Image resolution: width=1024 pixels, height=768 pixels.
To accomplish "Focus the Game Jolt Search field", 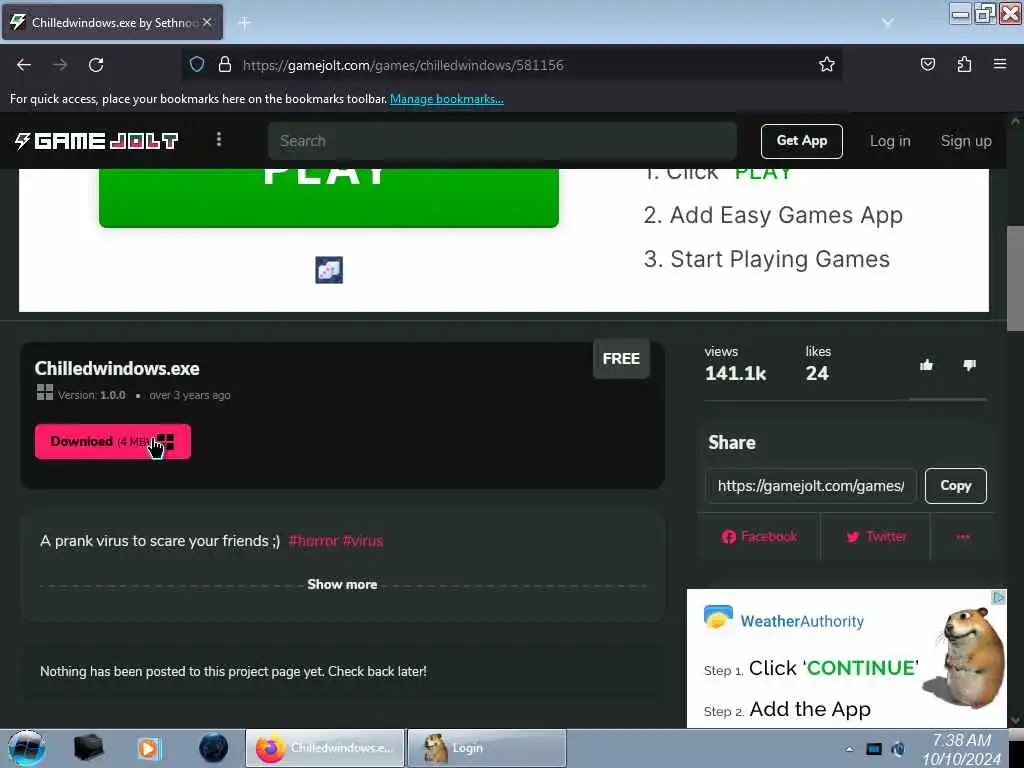I will point(502,140).
